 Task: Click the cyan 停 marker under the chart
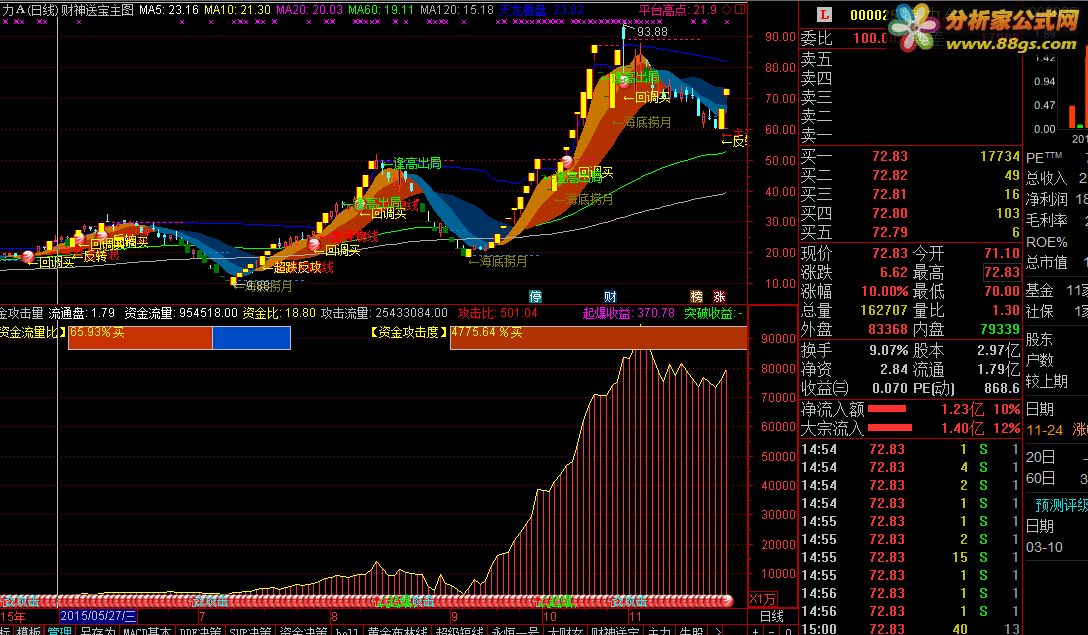click(535, 296)
